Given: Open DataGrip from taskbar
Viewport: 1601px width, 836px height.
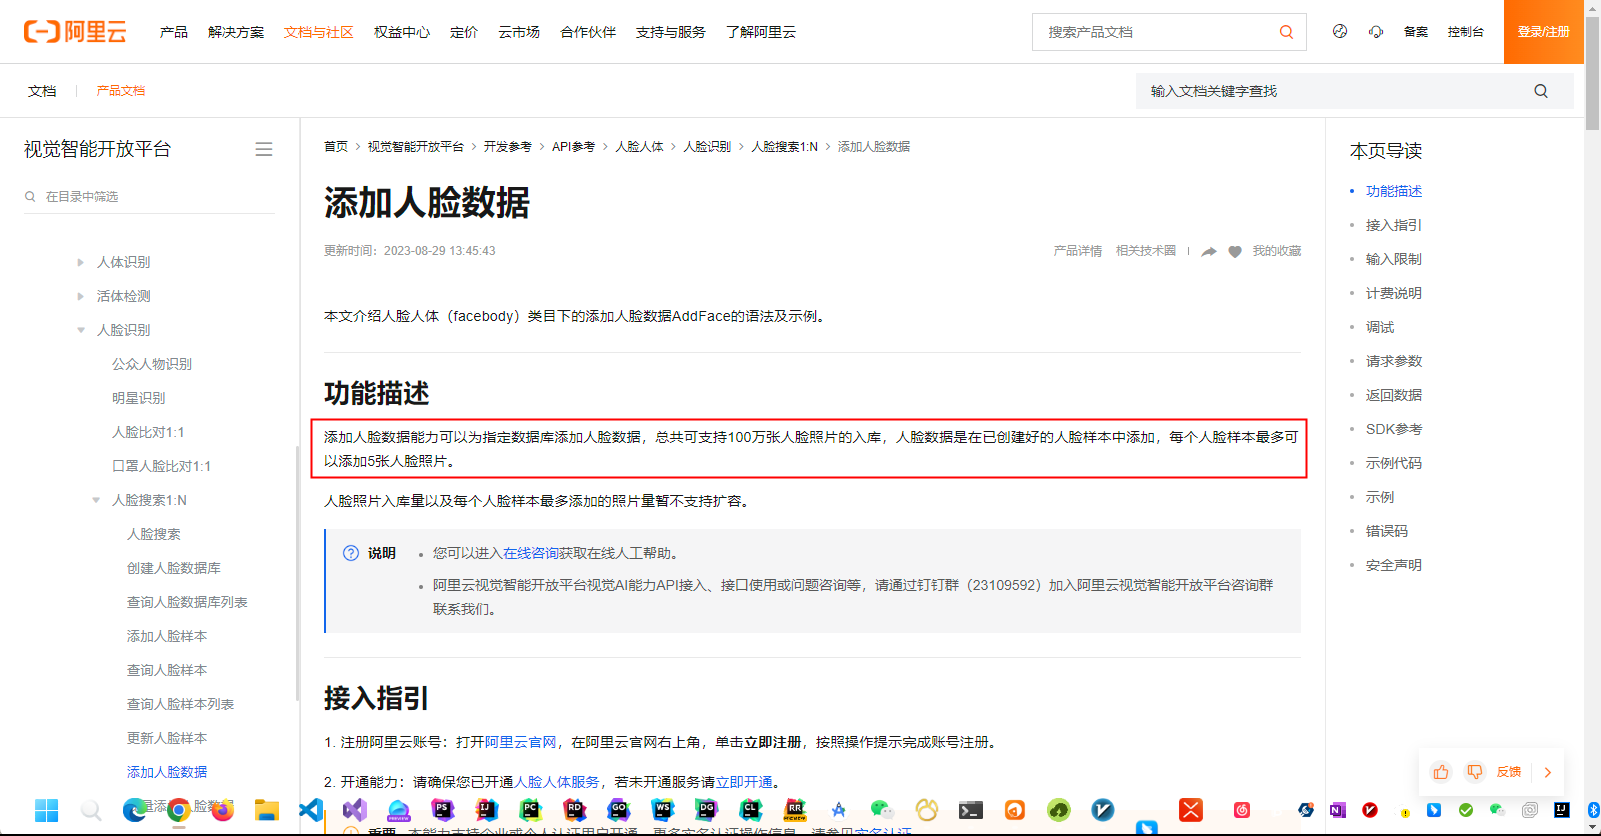Looking at the screenshot, I should [x=707, y=810].
